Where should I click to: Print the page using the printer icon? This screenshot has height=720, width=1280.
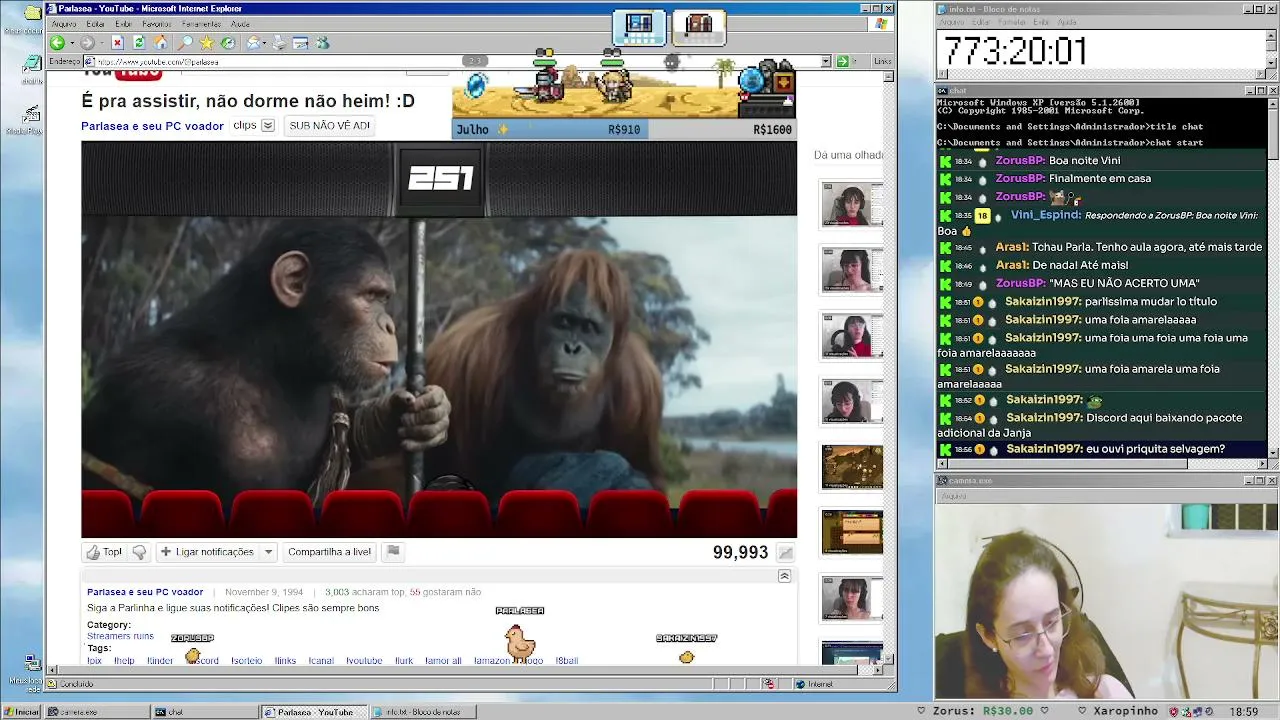pos(279,43)
